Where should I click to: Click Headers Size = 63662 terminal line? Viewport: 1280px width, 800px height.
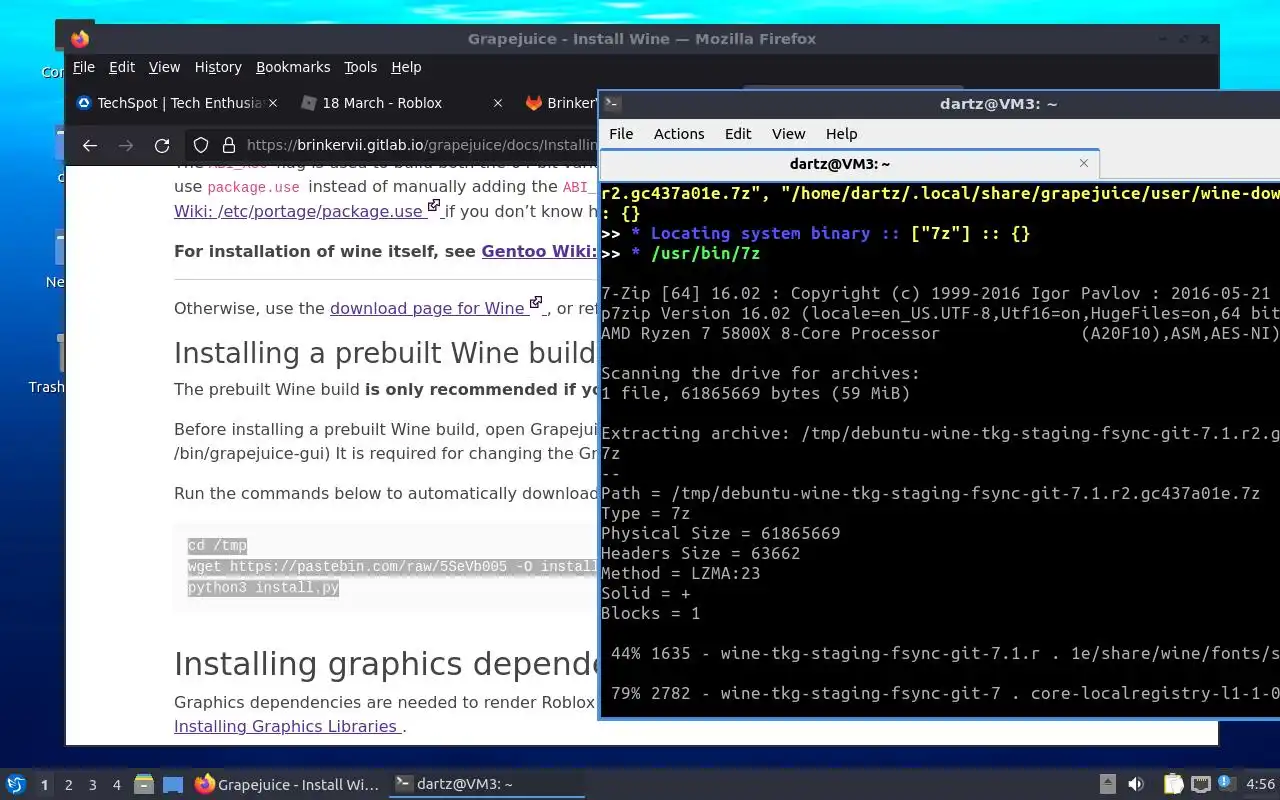(701, 553)
